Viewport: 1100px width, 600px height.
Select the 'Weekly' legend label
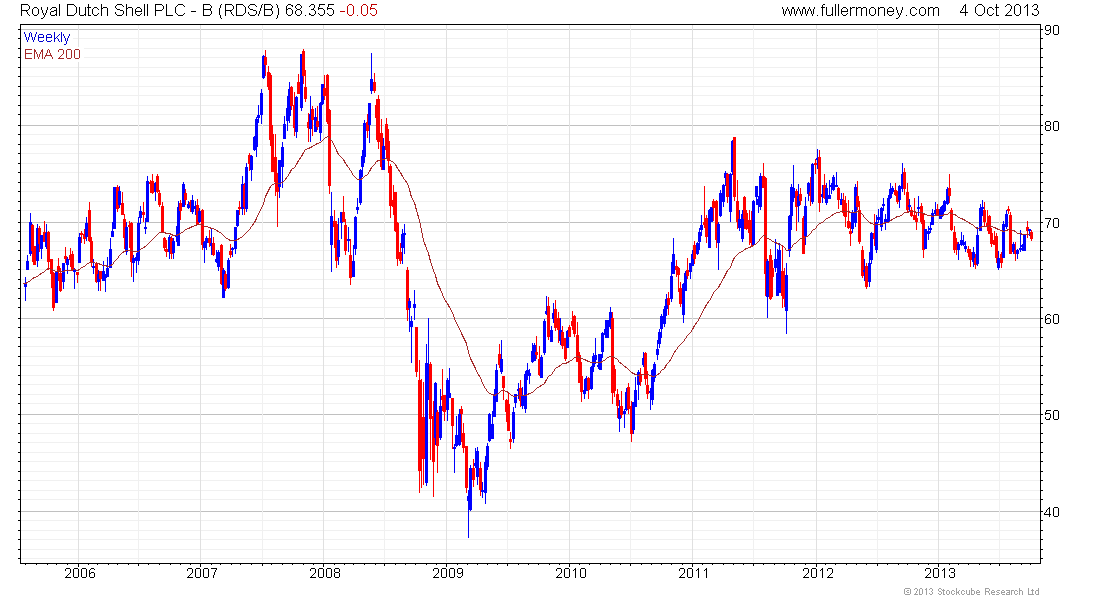coord(47,38)
